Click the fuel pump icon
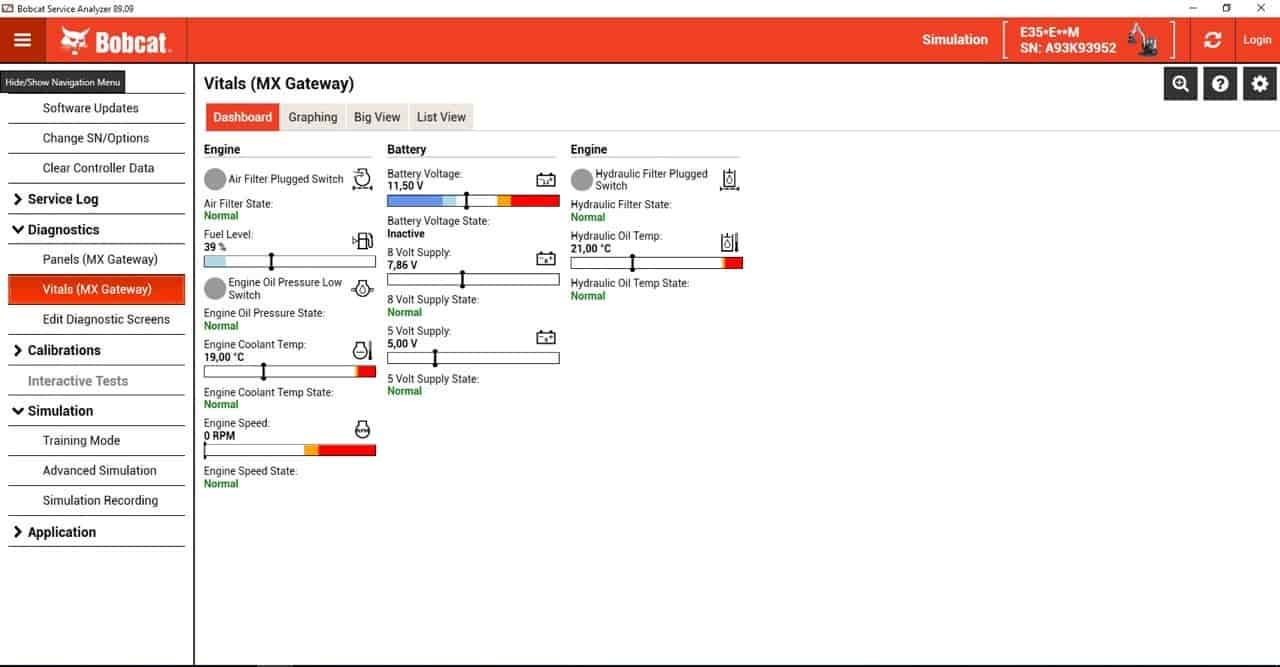The width and height of the screenshot is (1280, 667). point(362,241)
